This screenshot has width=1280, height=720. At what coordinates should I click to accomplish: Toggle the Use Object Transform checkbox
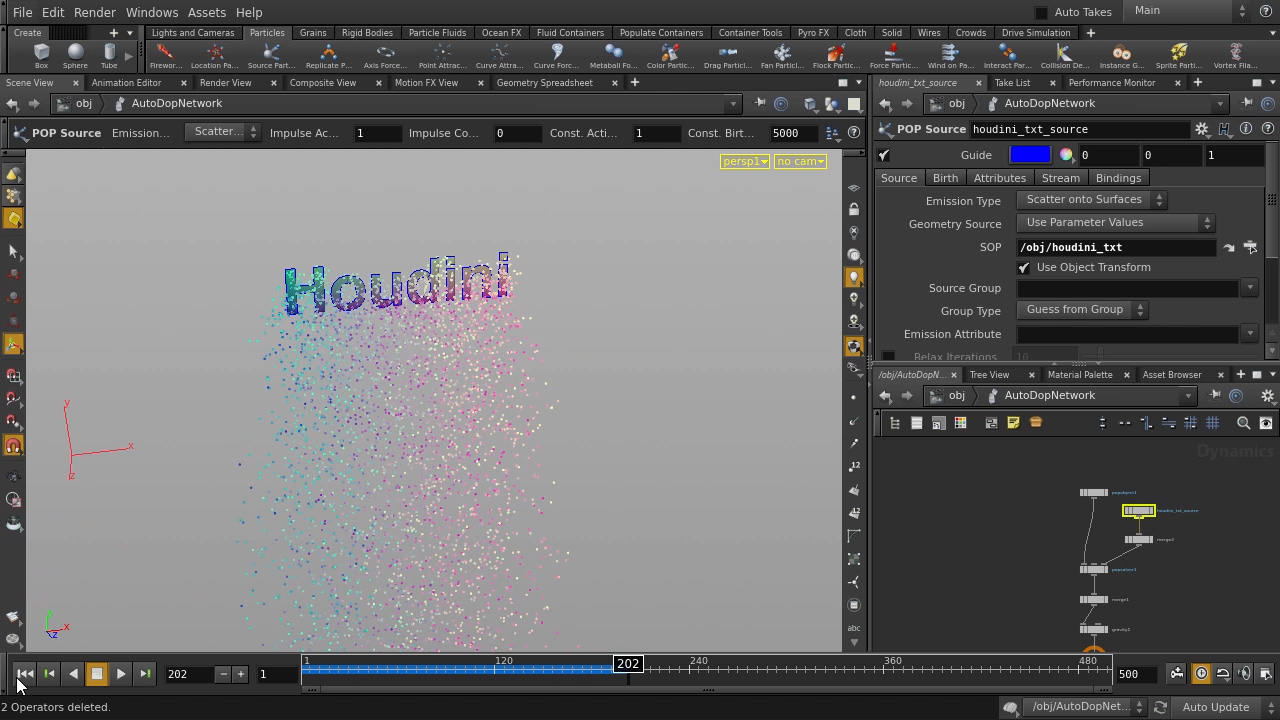(1023, 267)
